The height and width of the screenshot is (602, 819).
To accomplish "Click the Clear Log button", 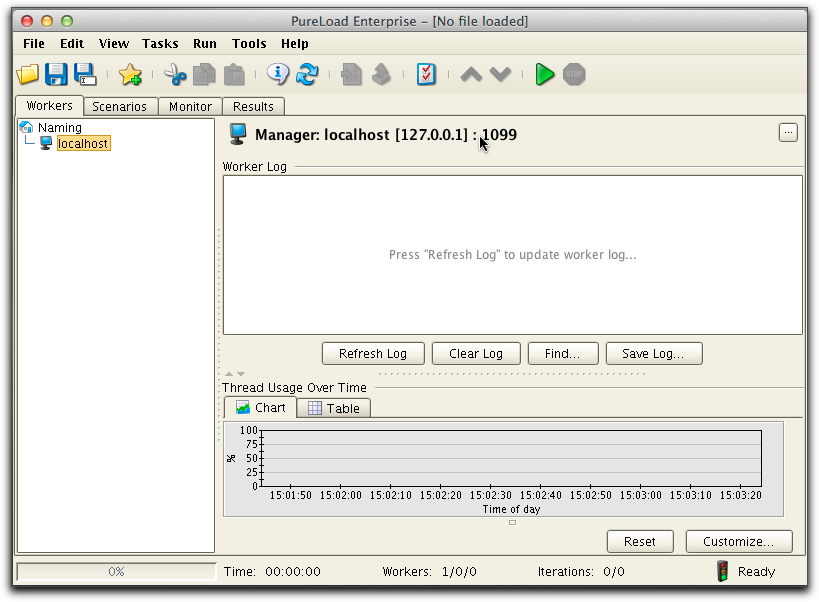I will 476,353.
